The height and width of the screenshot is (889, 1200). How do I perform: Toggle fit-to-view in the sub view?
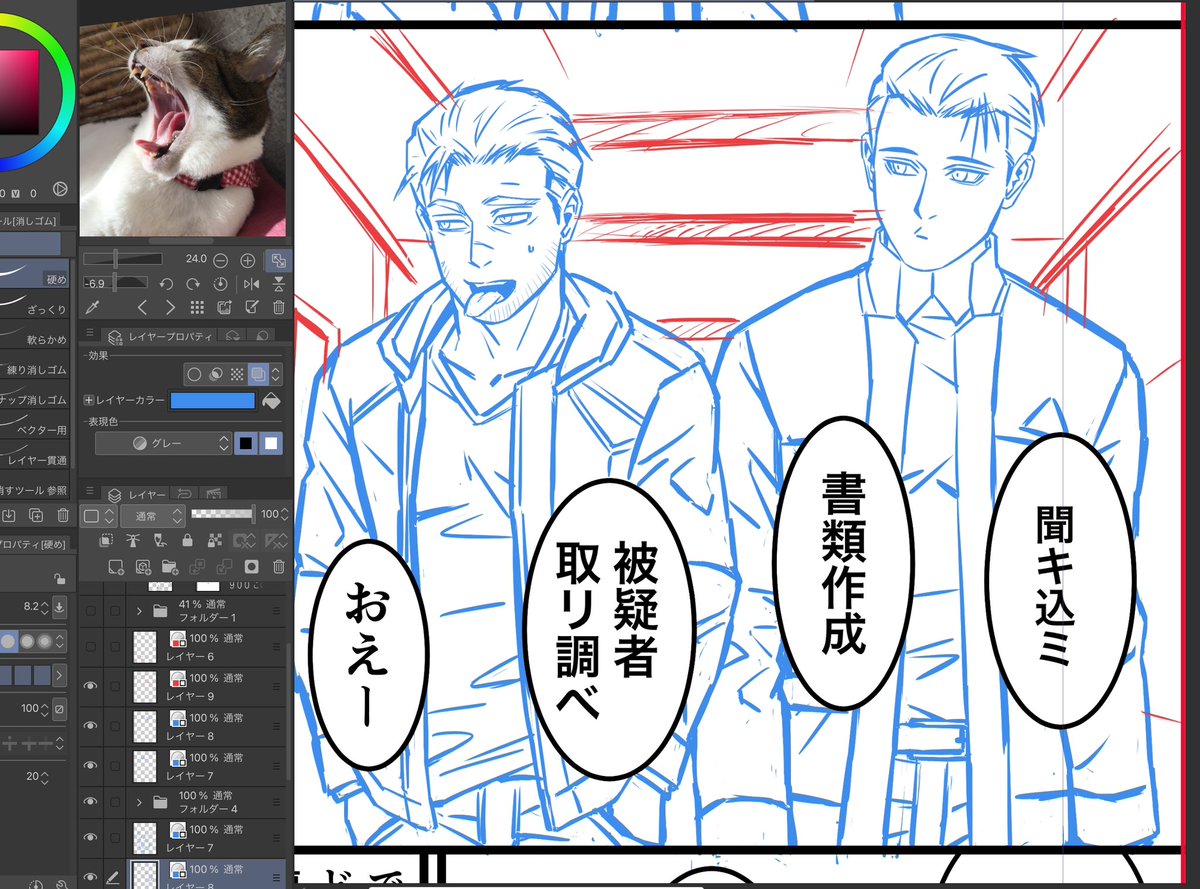[x=277, y=260]
